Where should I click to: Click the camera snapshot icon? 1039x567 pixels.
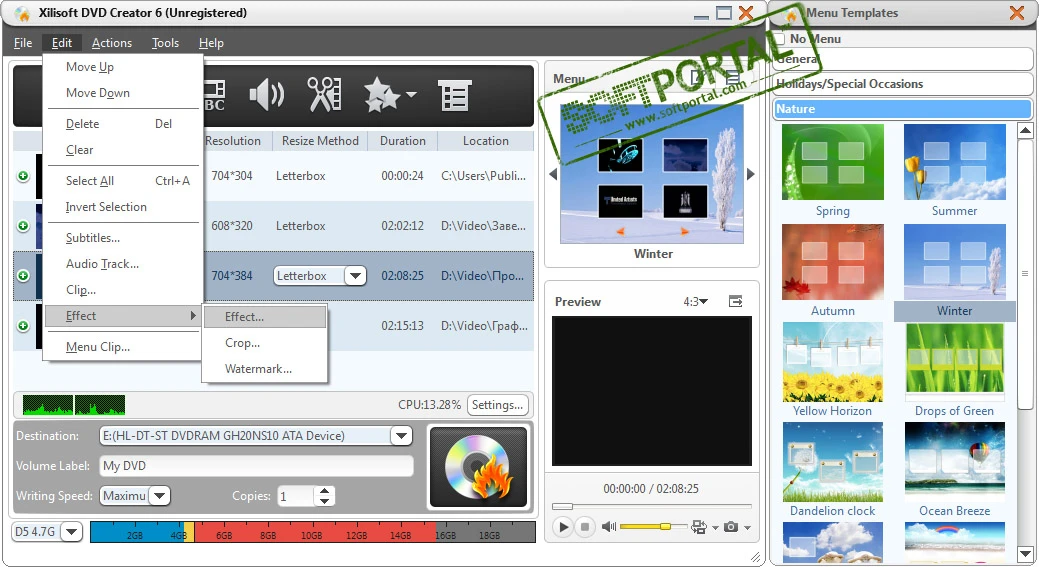point(731,527)
